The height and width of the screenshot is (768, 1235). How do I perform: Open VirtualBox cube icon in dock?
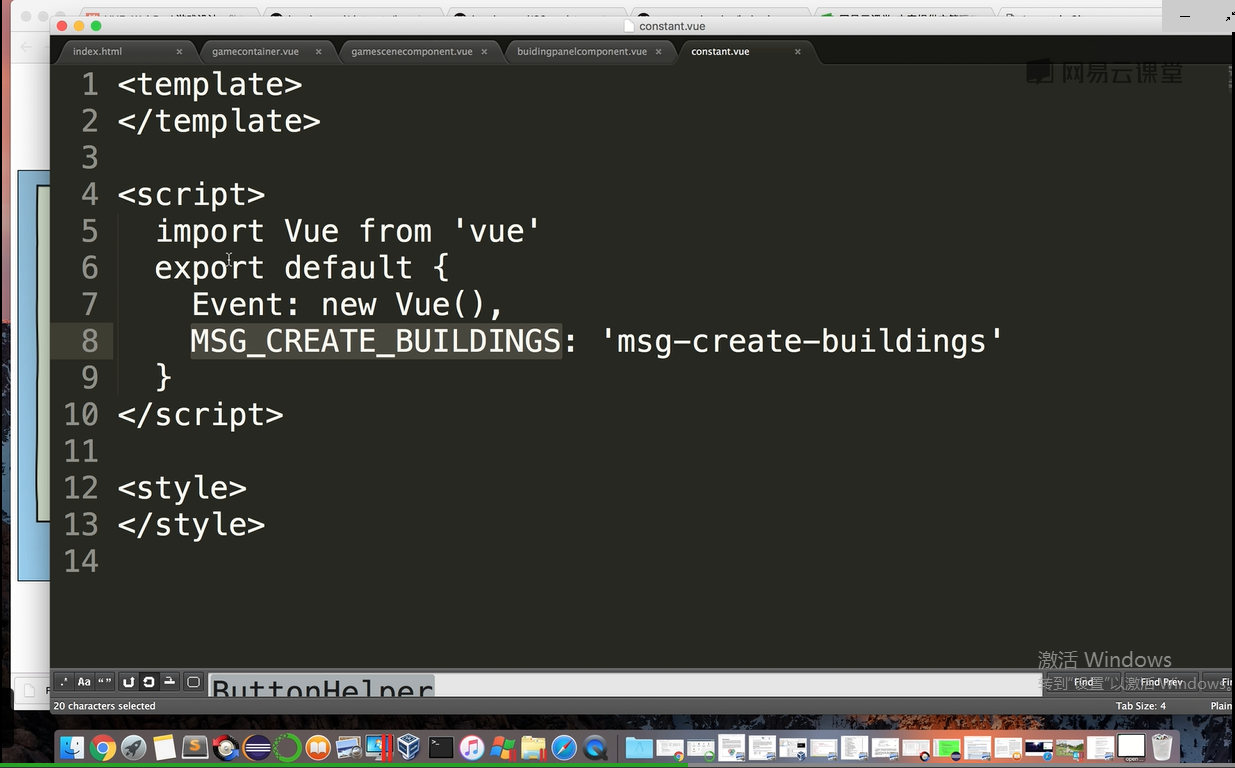point(410,748)
